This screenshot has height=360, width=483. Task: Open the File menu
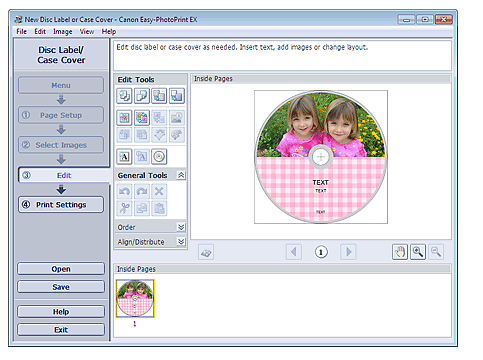coord(22,31)
